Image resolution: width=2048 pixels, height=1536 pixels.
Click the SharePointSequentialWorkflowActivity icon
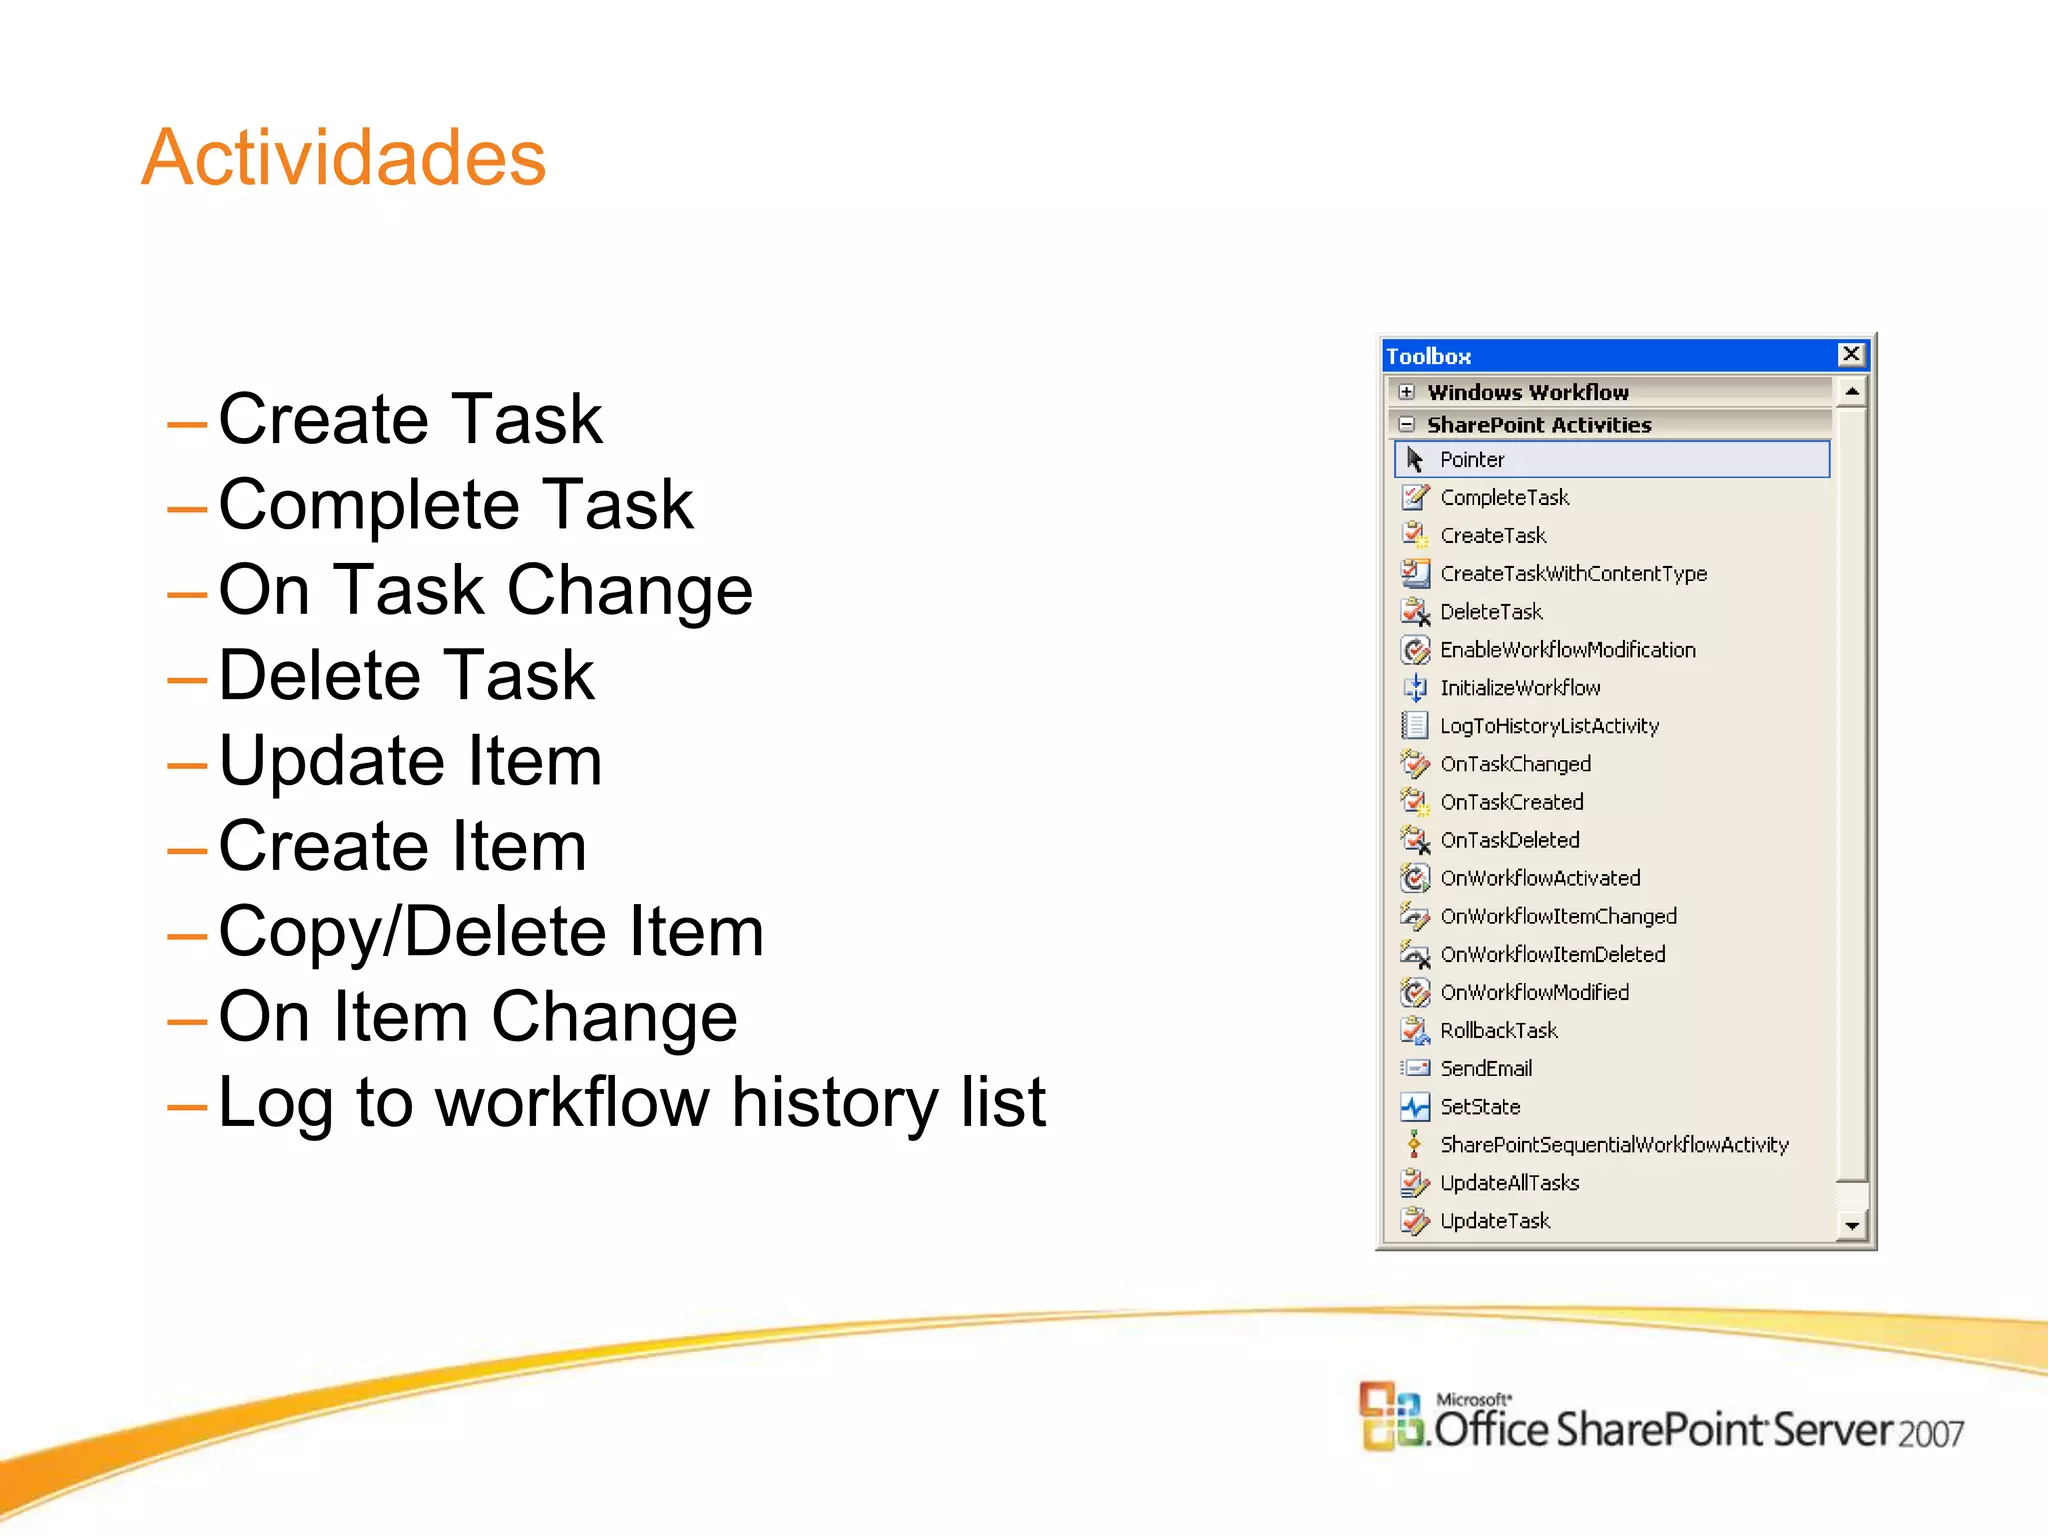coord(1414,1144)
